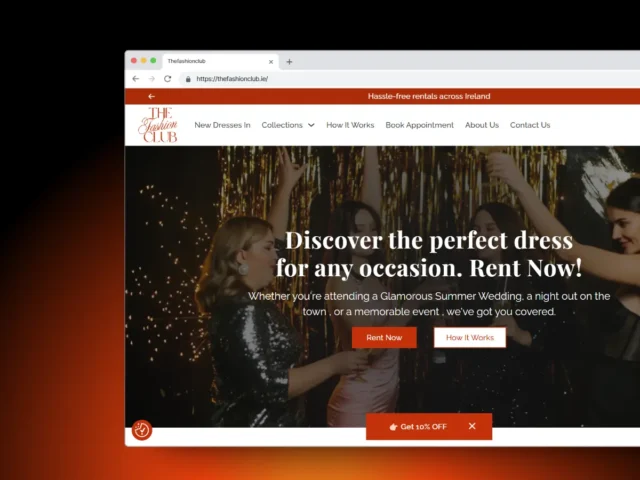Open Contact Us nav link

(x=530, y=125)
